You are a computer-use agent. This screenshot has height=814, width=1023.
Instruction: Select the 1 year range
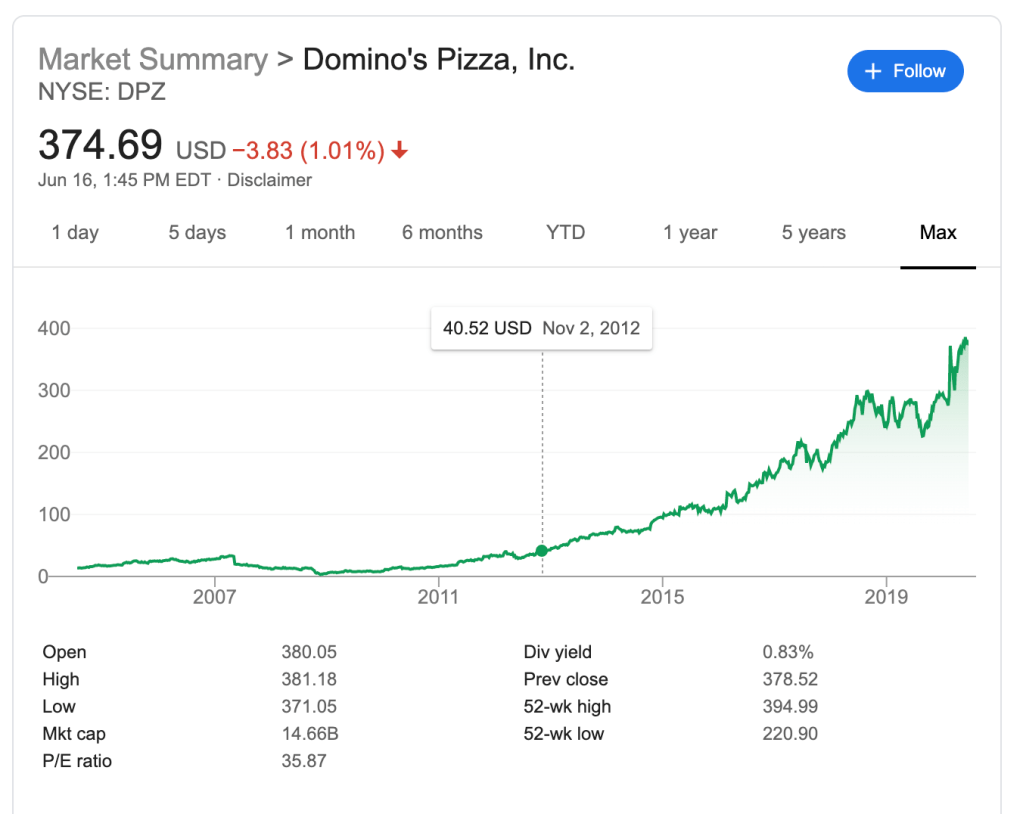tap(690, 233)
